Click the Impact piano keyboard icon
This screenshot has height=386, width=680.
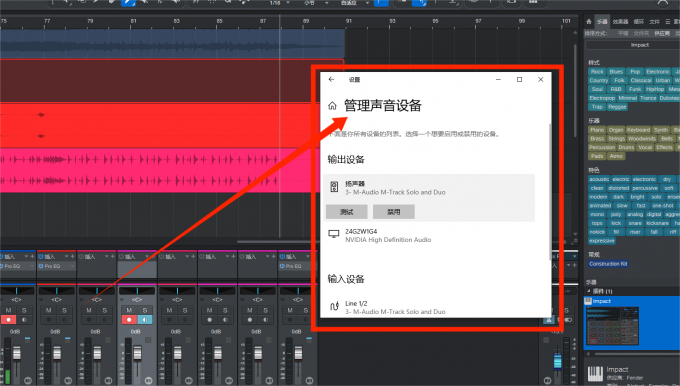[x=595, y=374]
